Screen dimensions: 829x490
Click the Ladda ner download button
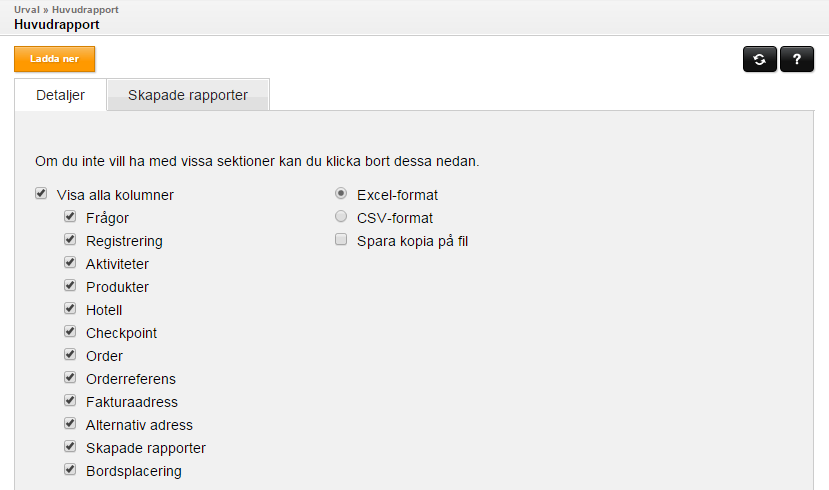click(x=54, y=59)
